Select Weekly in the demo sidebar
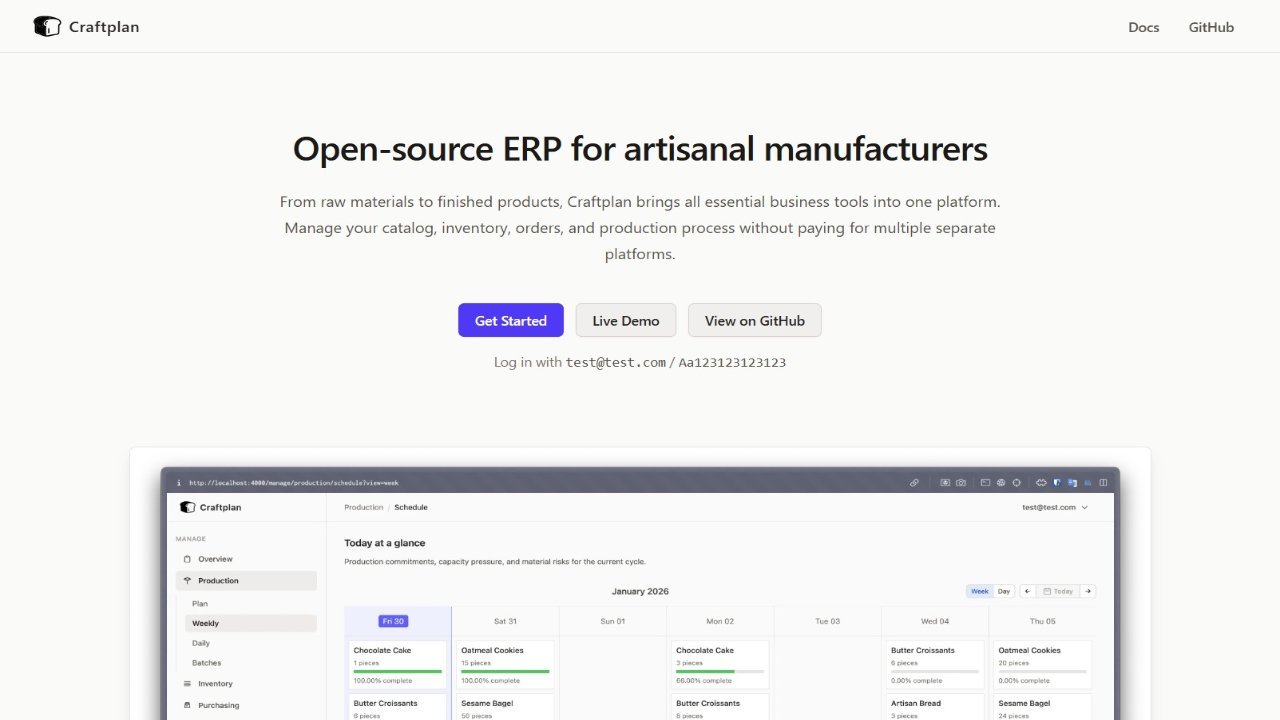 click(x=250, y=623)
